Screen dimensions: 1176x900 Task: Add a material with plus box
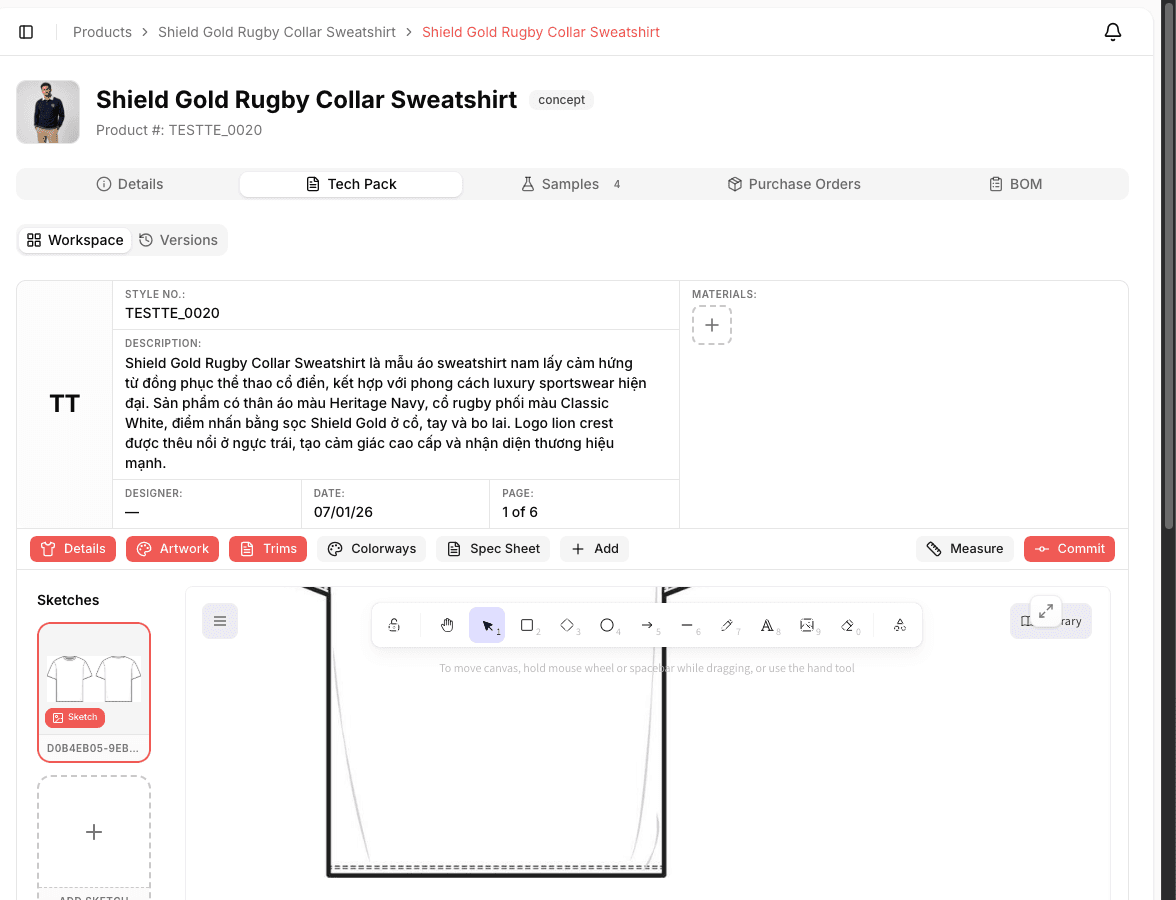[x=712, y=325]
